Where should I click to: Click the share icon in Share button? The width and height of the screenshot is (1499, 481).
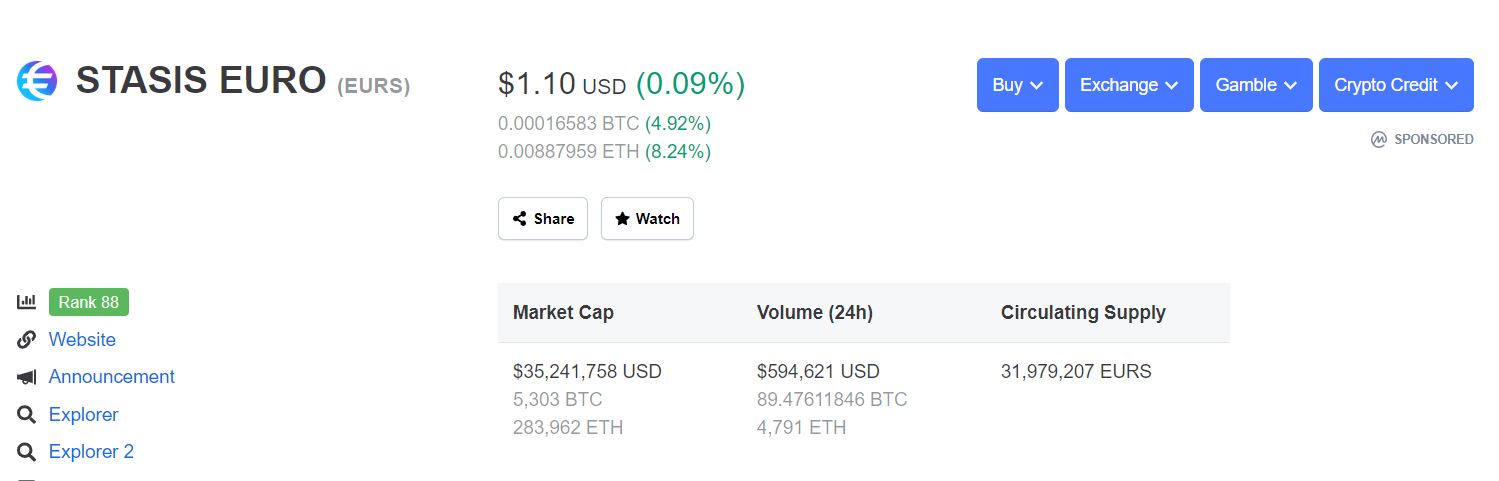point(519,219)
